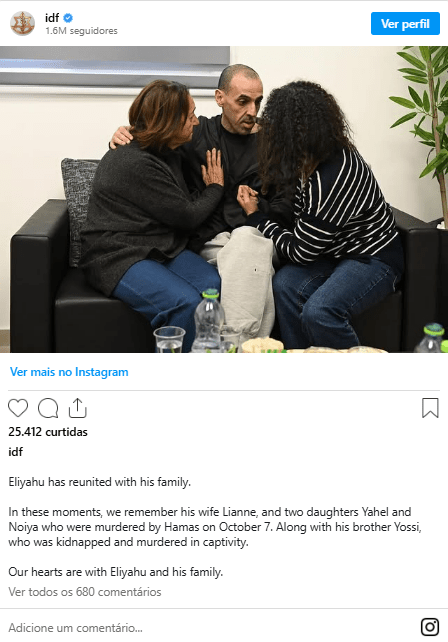Open the family reunion photo
The height and width of the screenshot is (642, 448).
pyautogui.click(x=224, y=199)
